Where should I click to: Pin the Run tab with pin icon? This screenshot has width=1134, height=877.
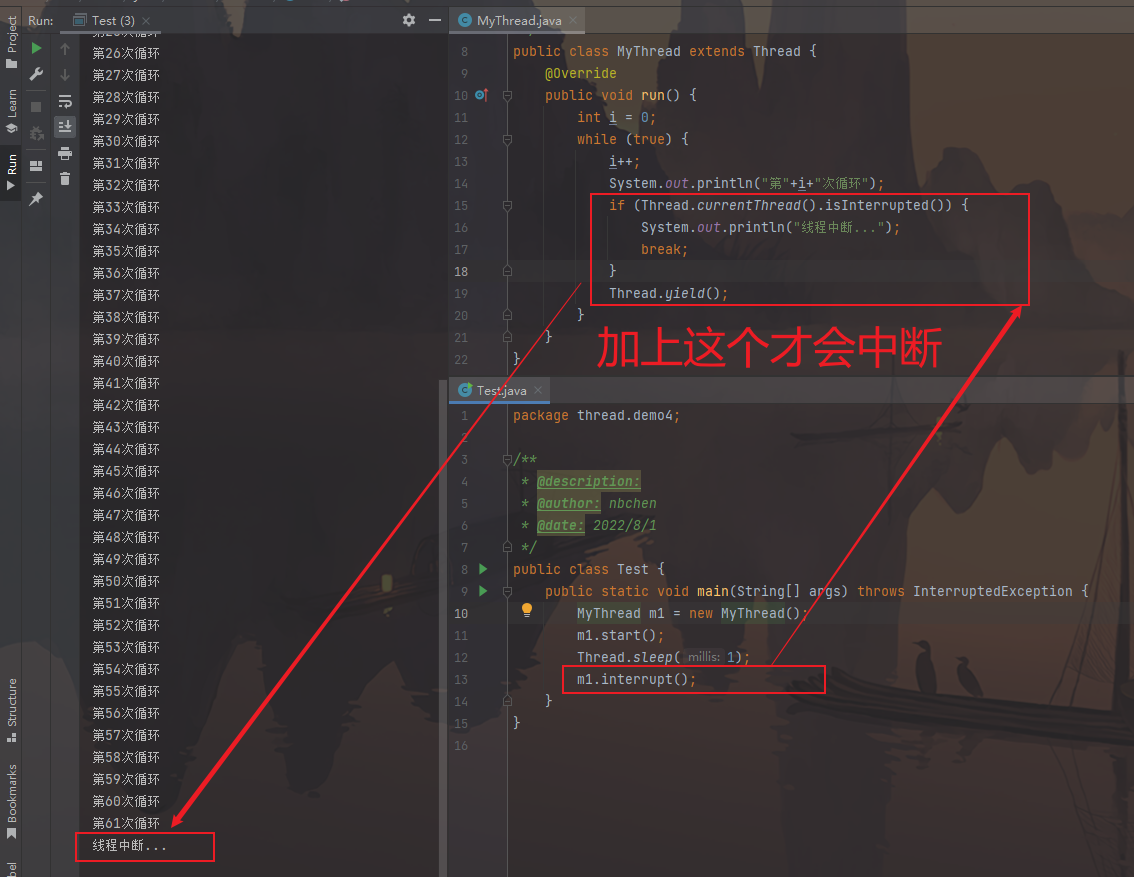(x=37, y=199)
